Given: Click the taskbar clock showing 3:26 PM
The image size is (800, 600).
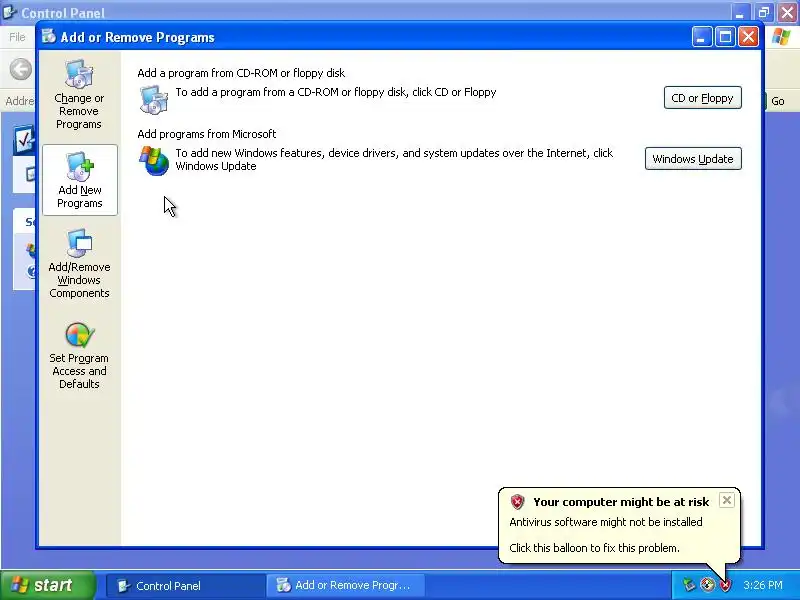Looking at the screenshot, I should [x=763, y=585].
